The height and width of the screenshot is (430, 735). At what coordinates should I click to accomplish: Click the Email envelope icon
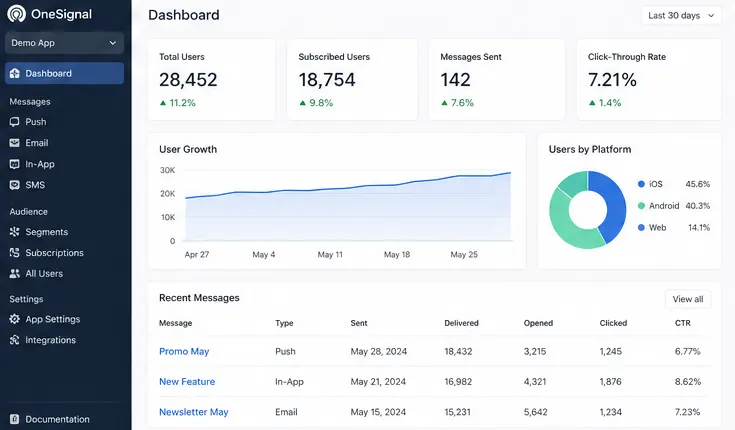[15, 143]
